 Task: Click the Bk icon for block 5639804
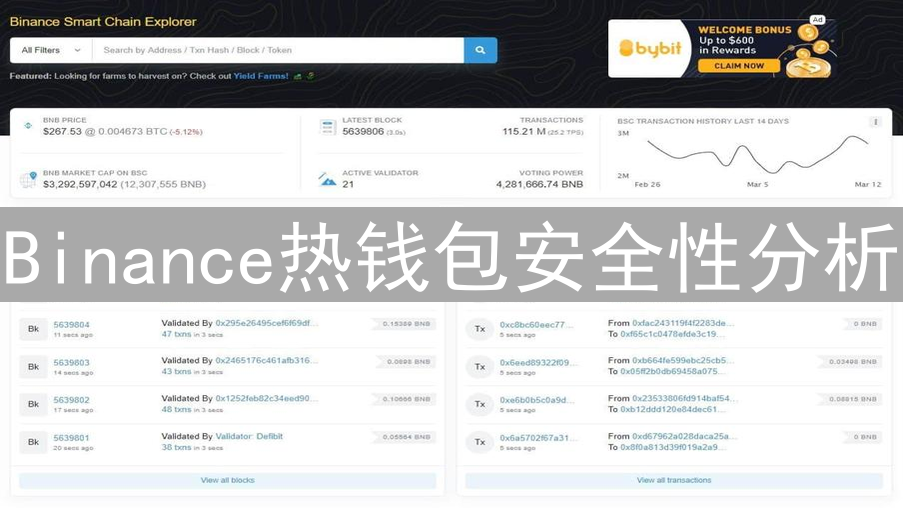(33, 329)
